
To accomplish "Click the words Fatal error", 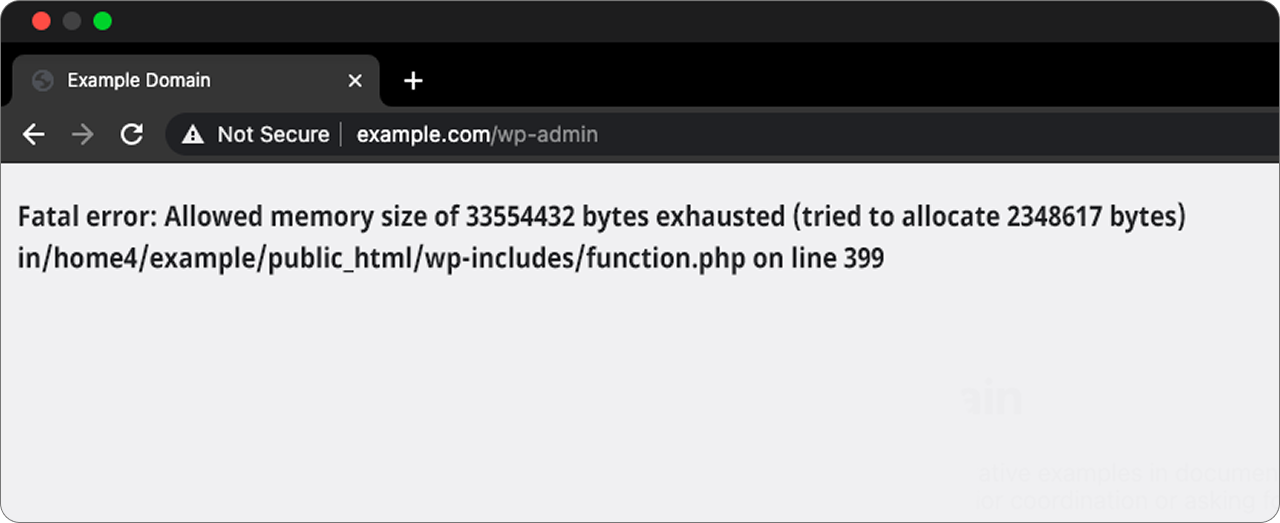I will click(88, 216).
